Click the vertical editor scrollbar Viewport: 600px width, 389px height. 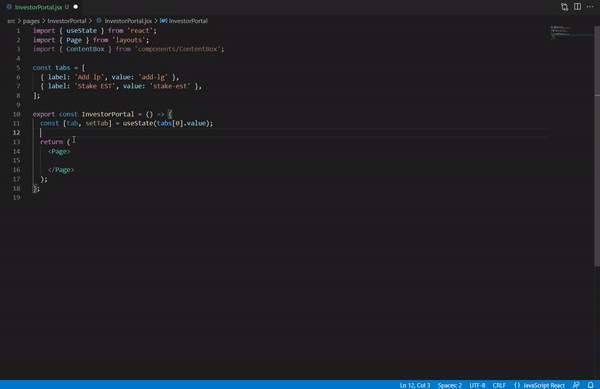pos(597,145)
